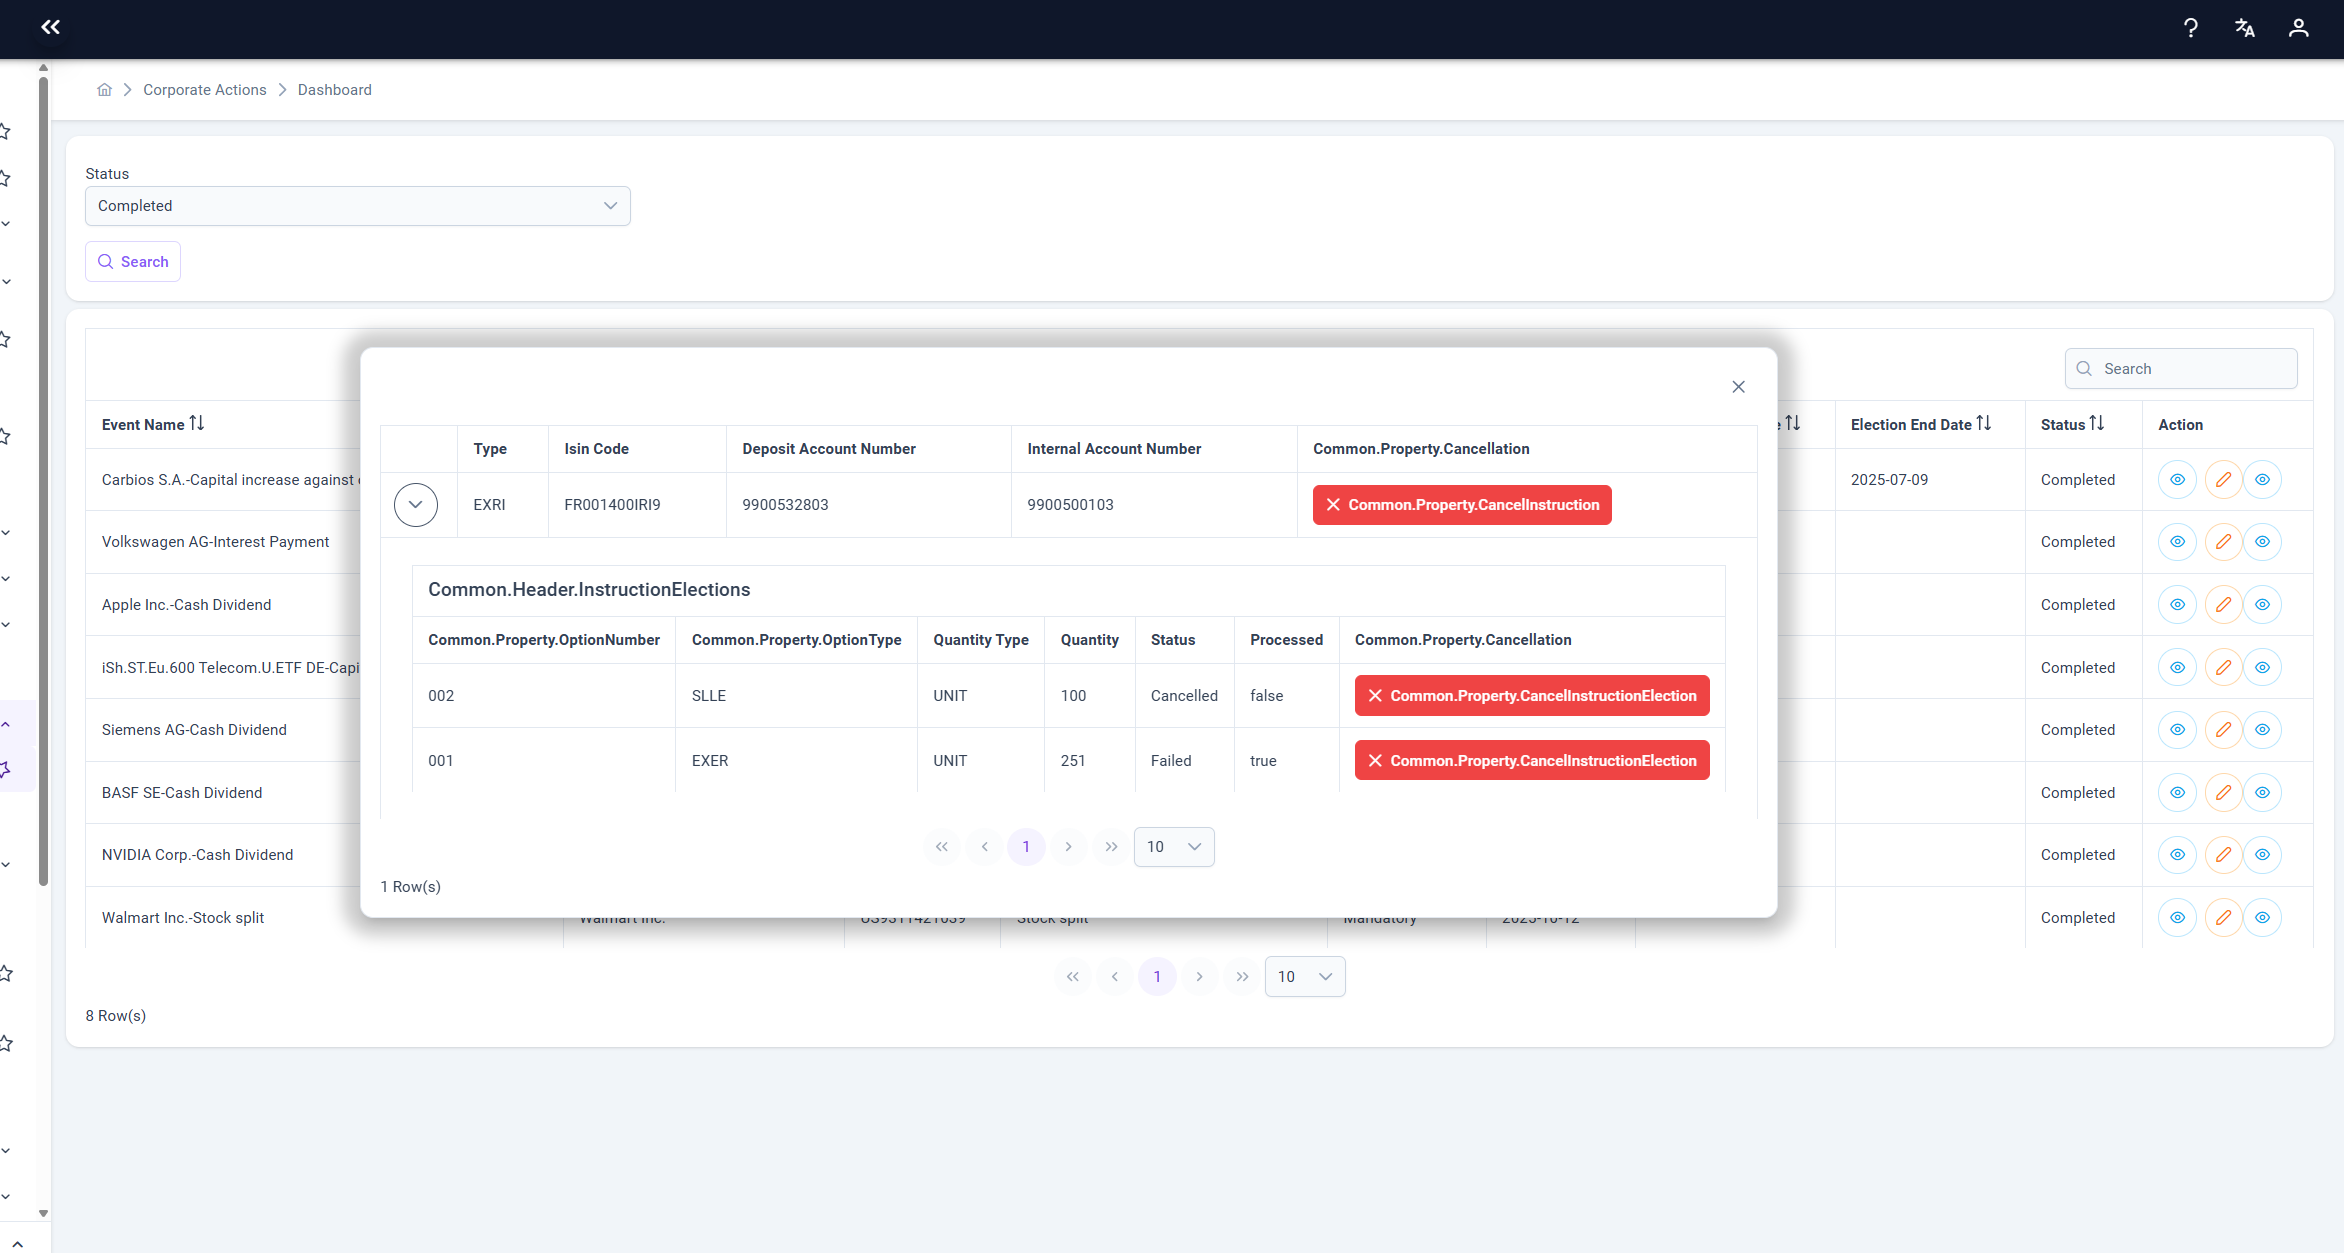
Task: Go to popup next page
Action: [1068, 847]
